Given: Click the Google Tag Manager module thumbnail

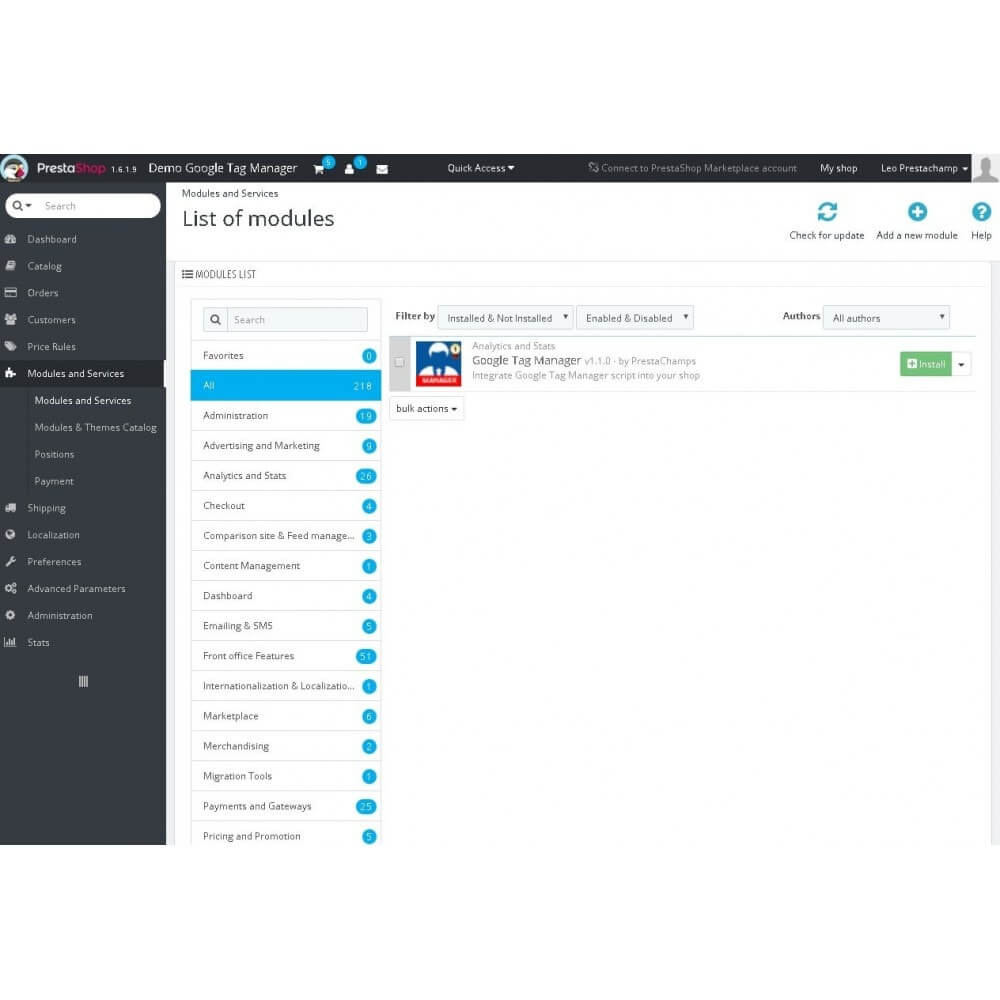Looking at the screenshot, I should 438,364.
